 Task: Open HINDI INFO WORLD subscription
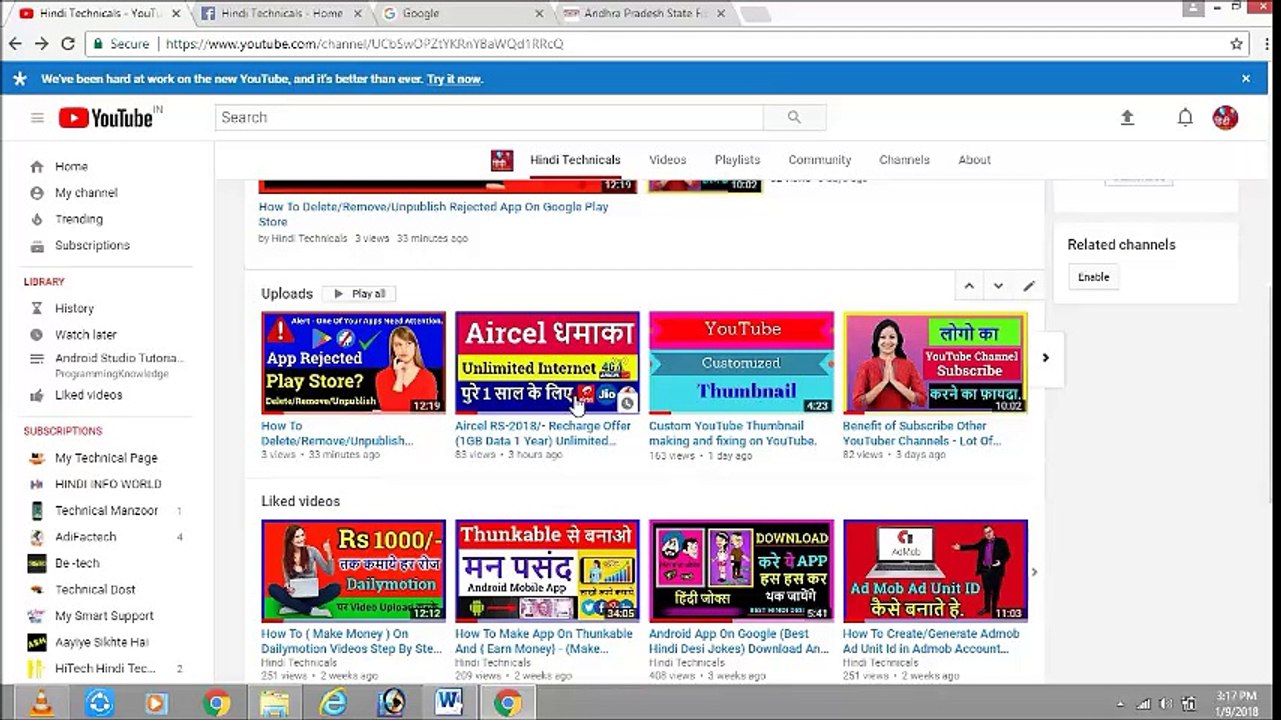[108, 484]
